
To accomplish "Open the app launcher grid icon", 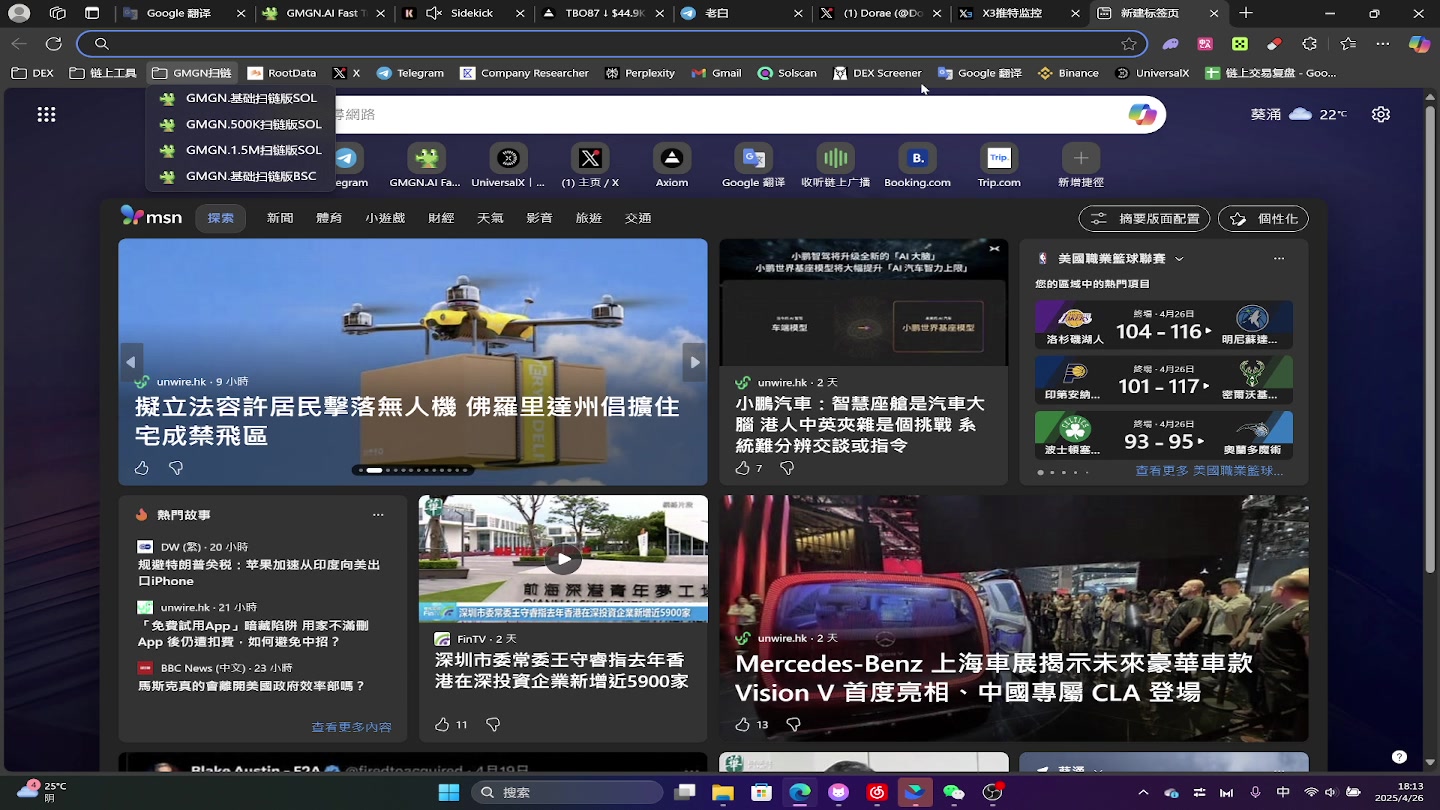I will [46, 114].
